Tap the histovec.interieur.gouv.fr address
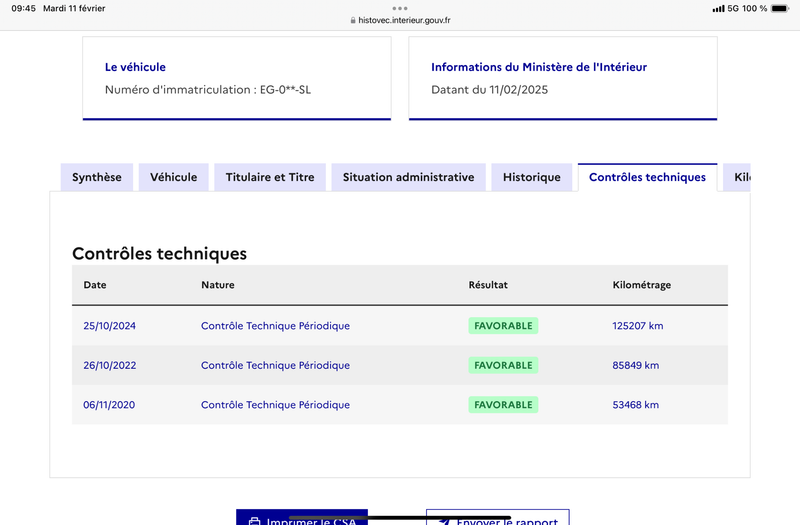This screenshot has width=800, height=525. (x=404, y=20)
